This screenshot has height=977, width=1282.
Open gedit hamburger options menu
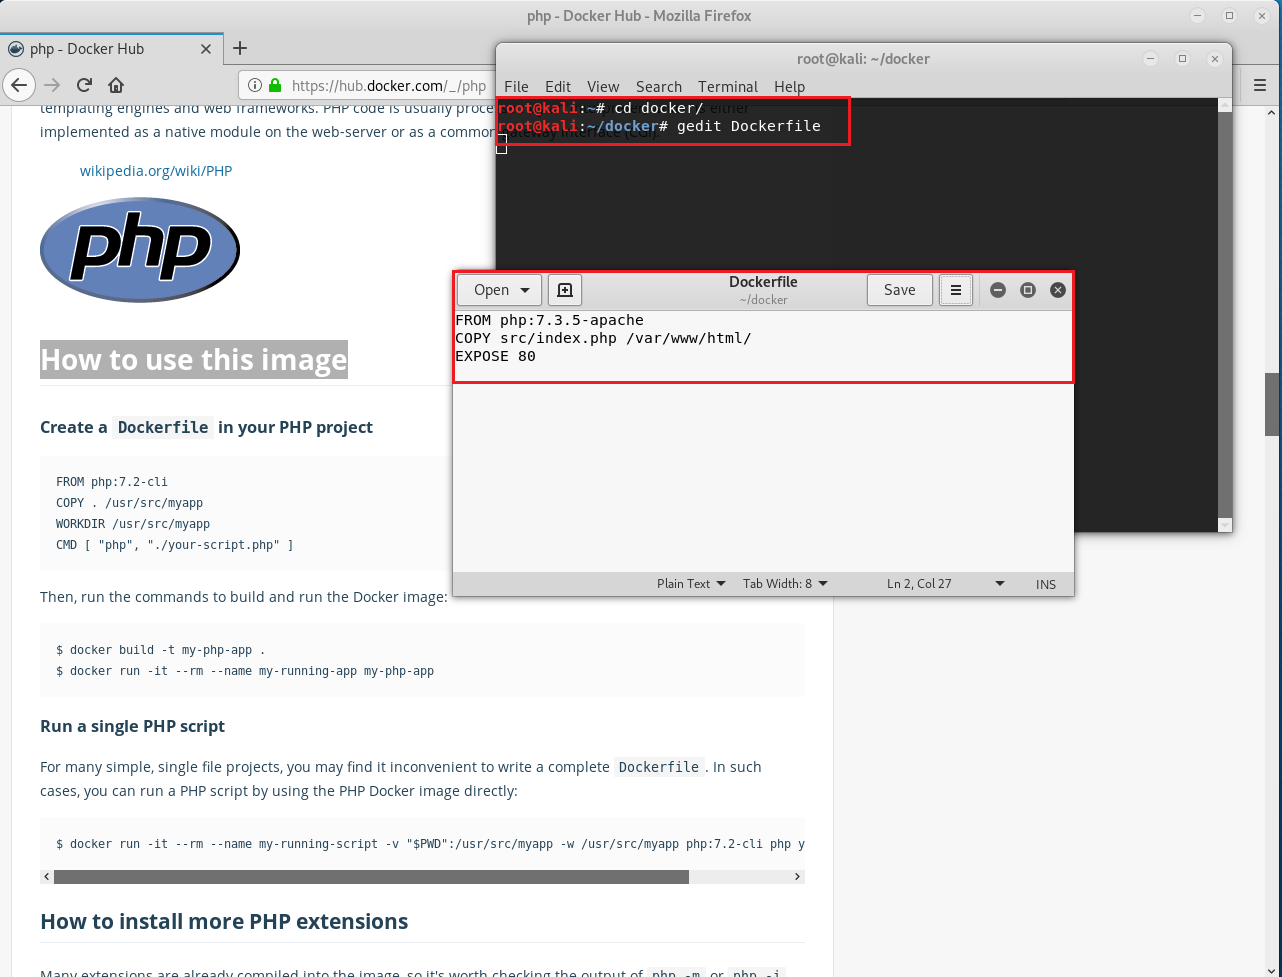pos(956,290)
